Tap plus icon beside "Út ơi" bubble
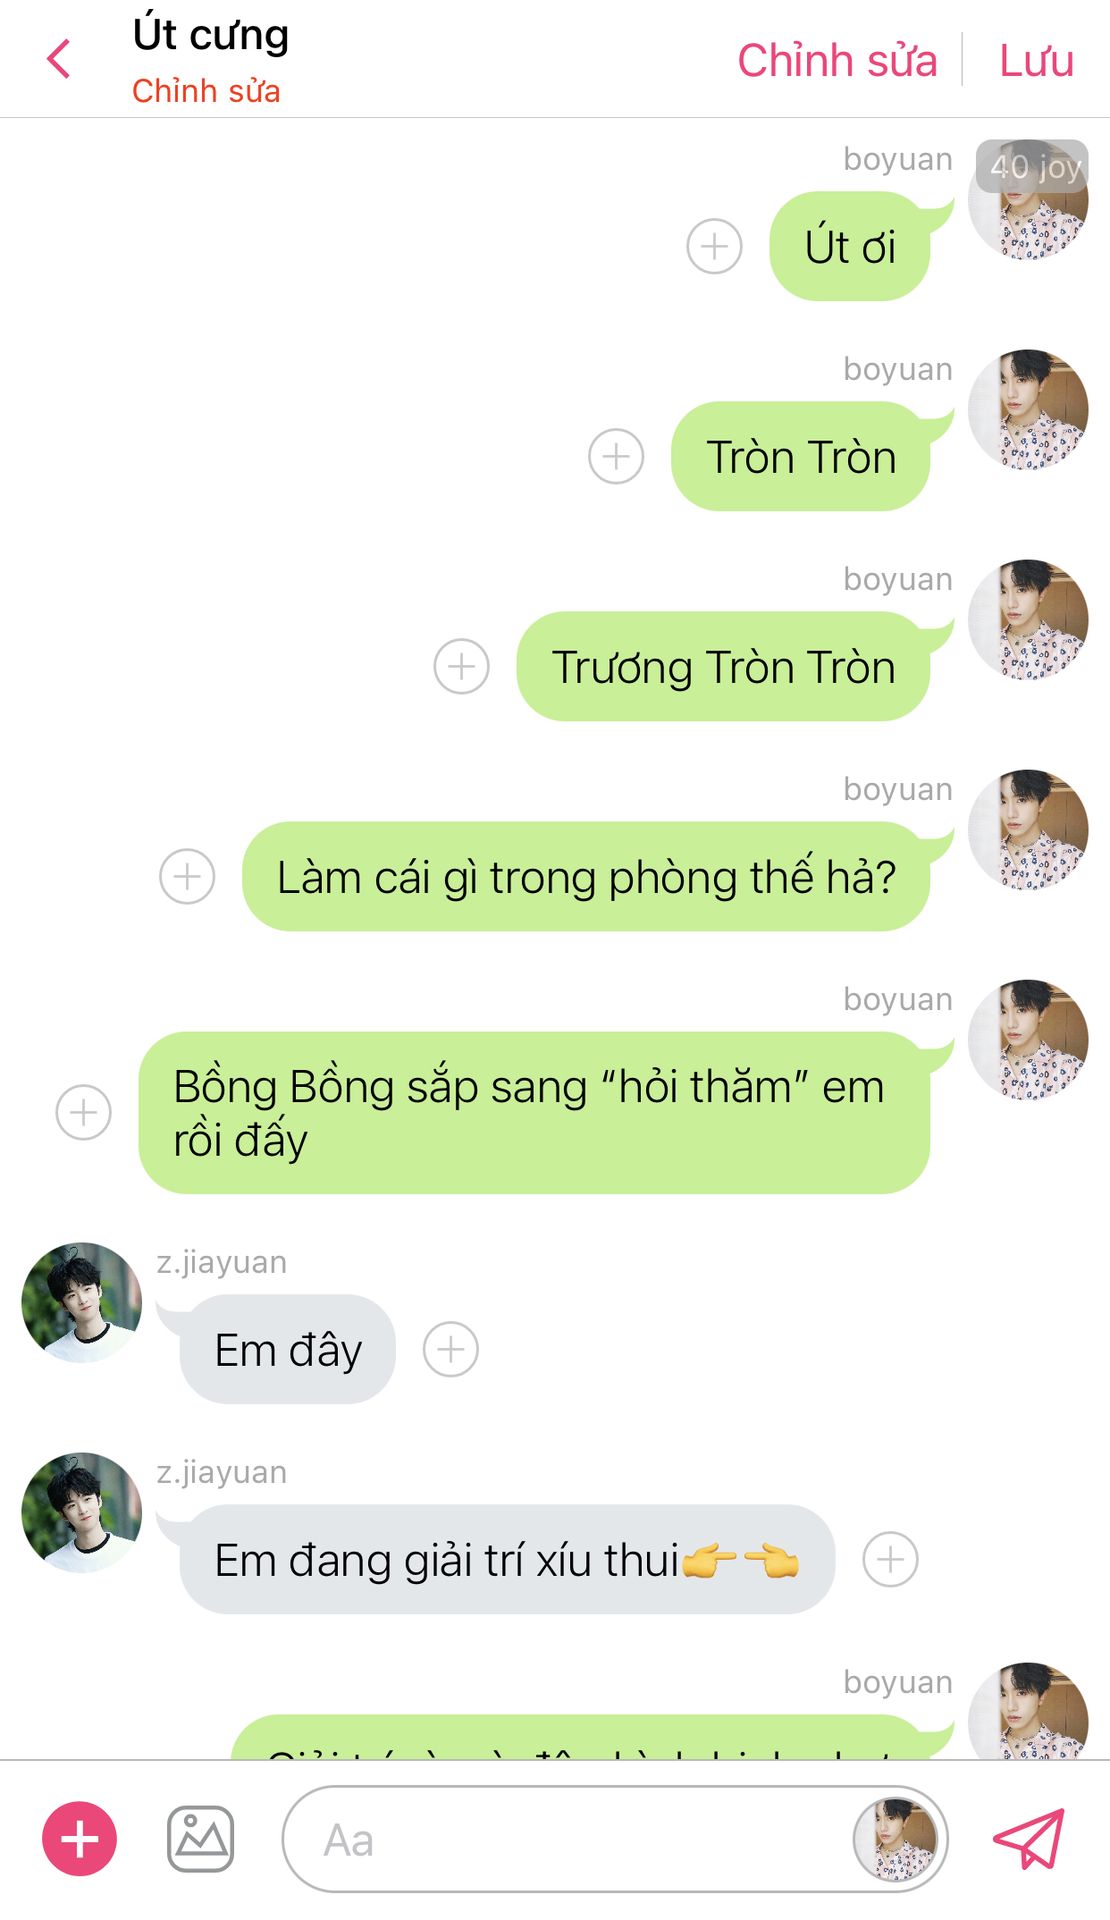Viewport: 1110px width, 1920px height. 714,246
